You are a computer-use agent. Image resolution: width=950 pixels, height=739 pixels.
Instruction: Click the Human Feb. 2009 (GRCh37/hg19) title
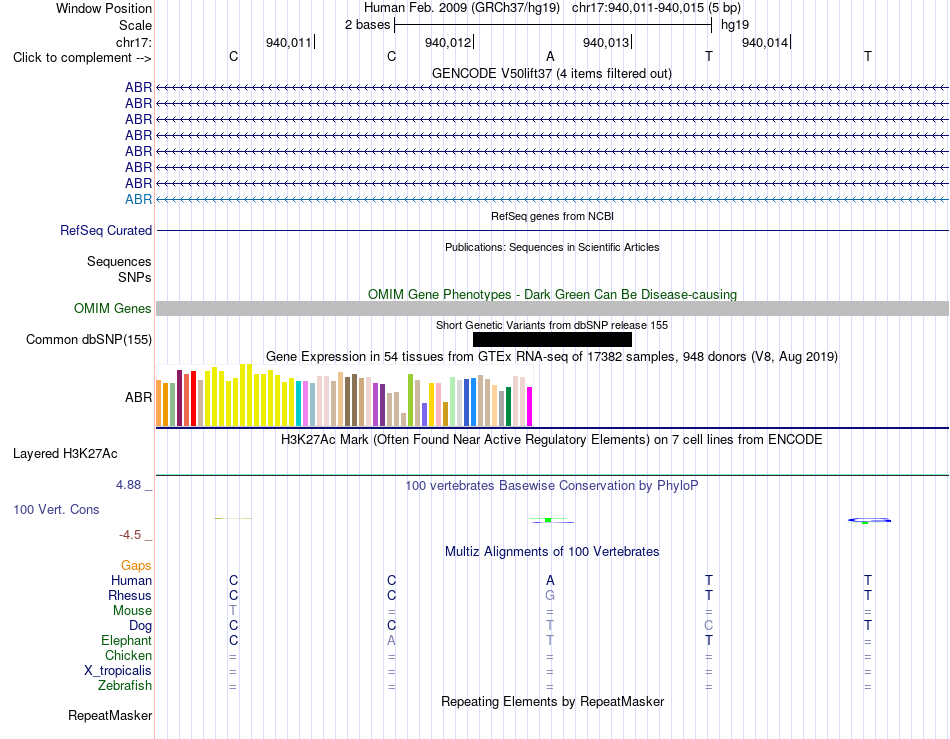point(463,8)
